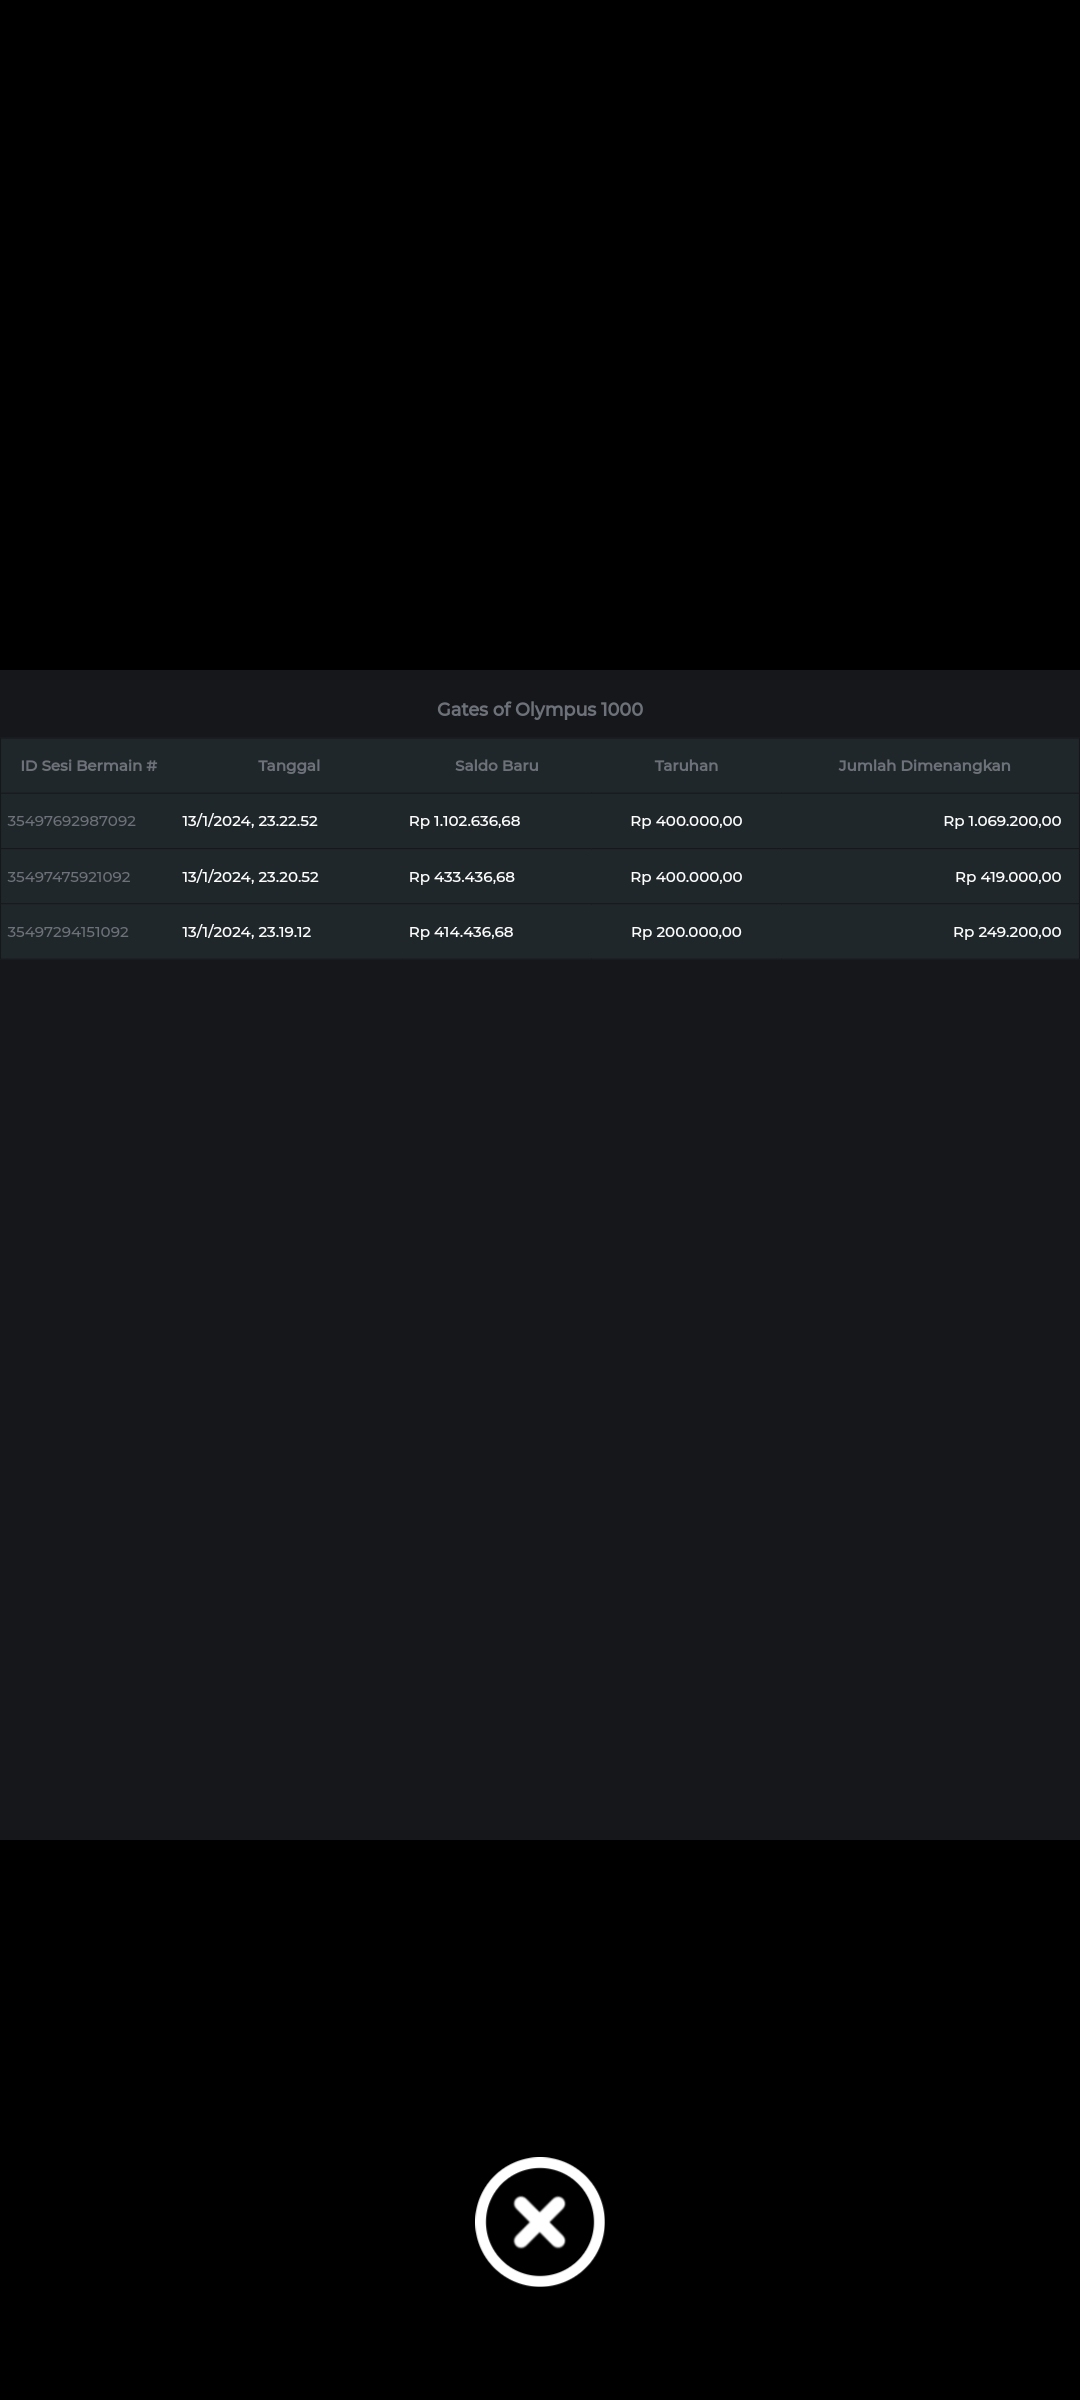This screenshot has width=1080, height=2400.
Task: Open session ID 35497475921092
Action: [69, 877]
